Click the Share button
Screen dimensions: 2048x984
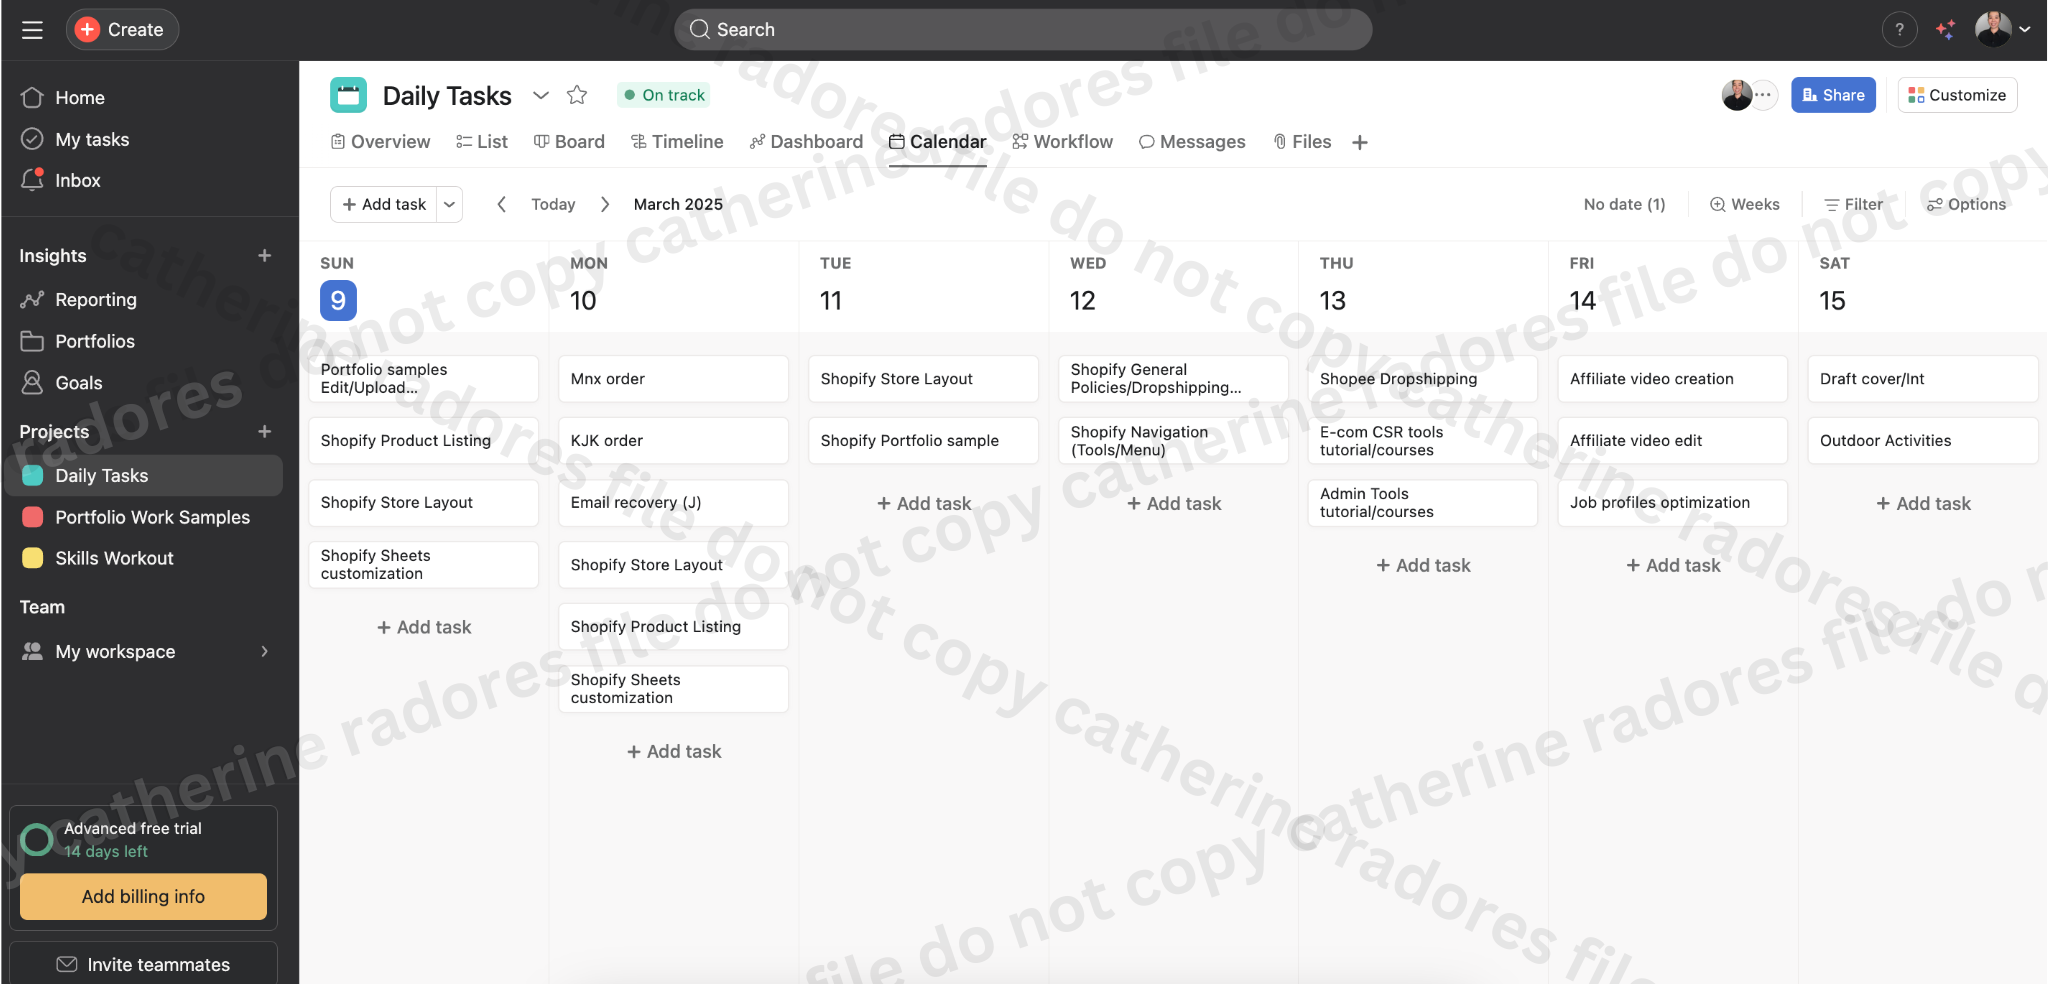(1833, 95)
